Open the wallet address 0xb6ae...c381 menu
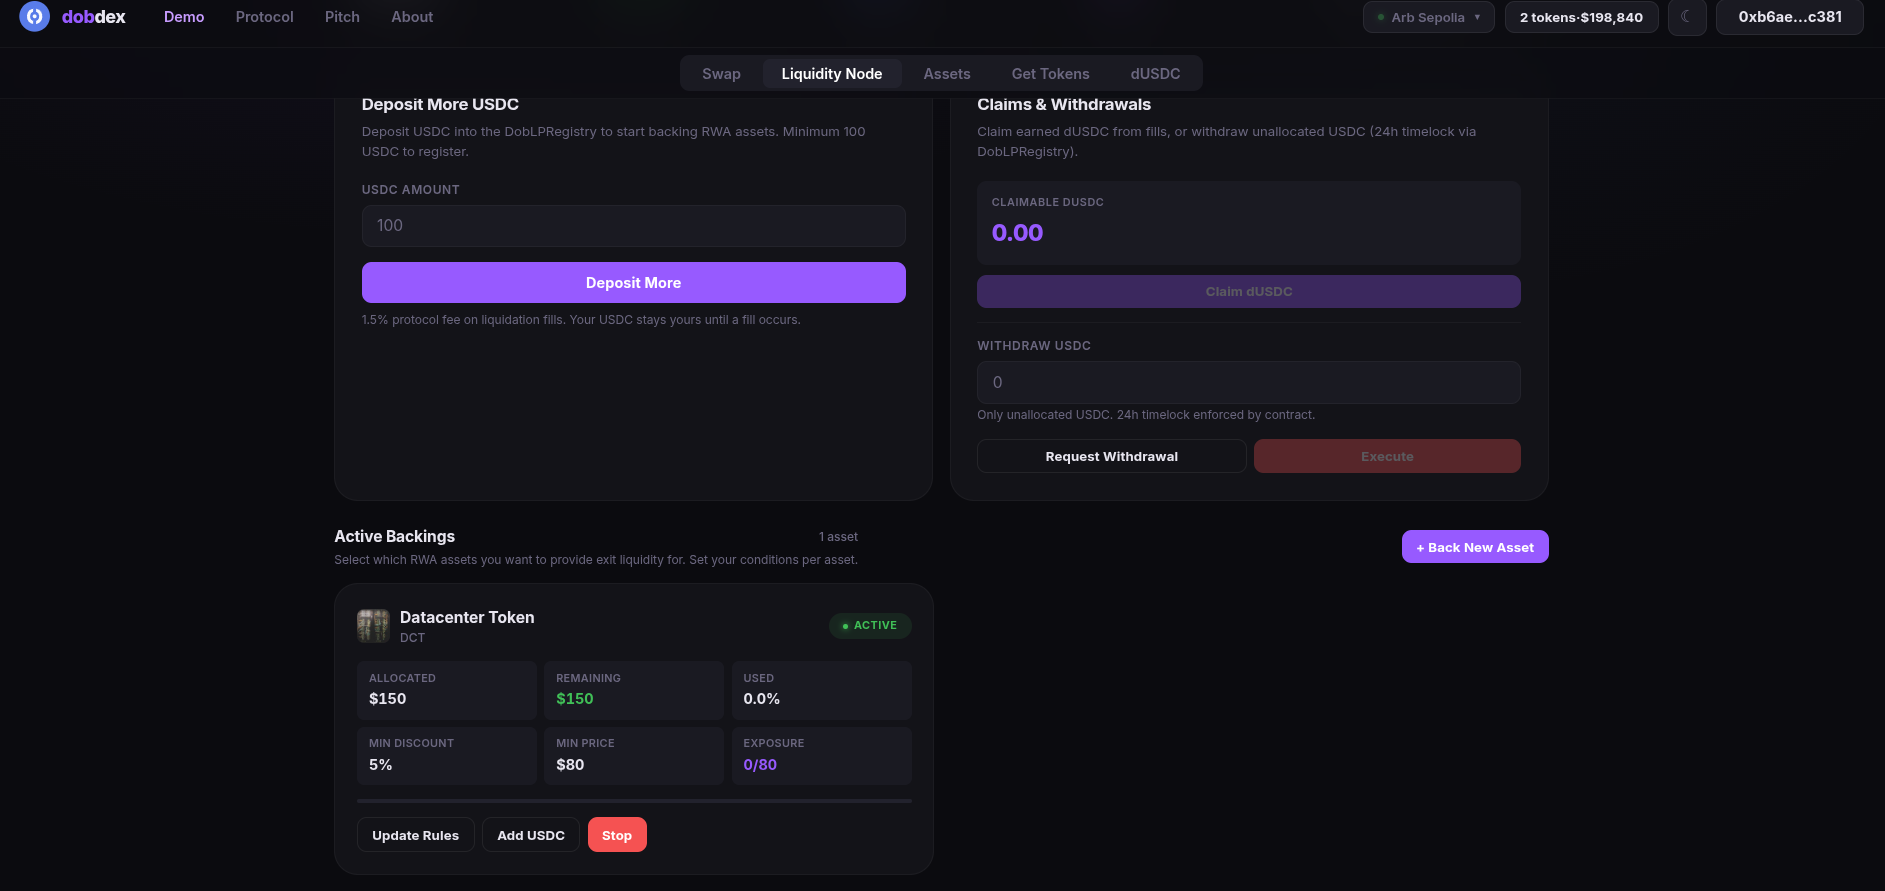 (x=1789, y=17)
